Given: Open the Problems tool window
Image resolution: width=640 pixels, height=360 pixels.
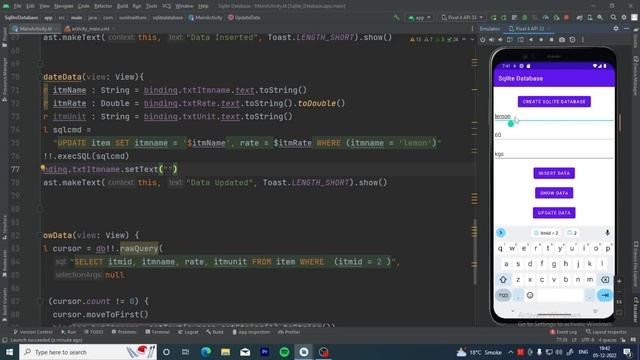Looking at the screenshot, I should (x=124, y=332).
